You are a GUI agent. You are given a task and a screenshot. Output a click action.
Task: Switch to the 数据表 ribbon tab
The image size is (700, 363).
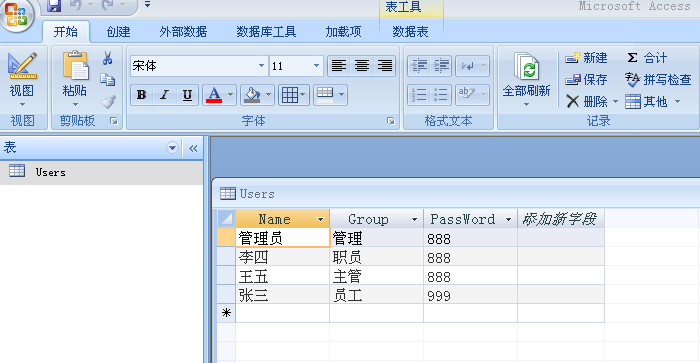pyautogui.click(x=410, y=32)
